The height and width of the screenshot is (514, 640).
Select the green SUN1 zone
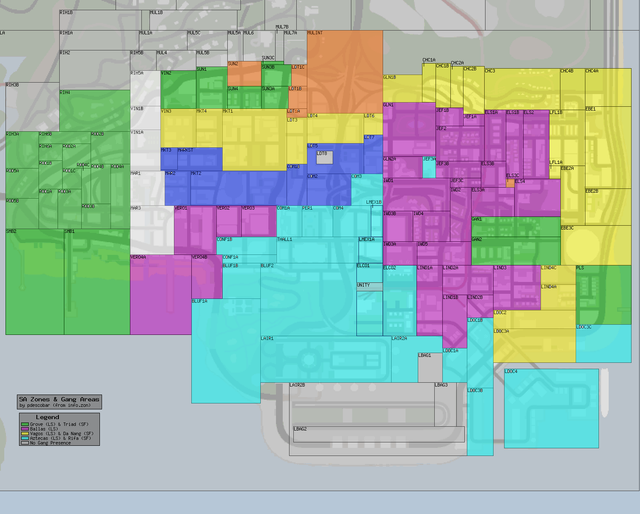(212, 88)
